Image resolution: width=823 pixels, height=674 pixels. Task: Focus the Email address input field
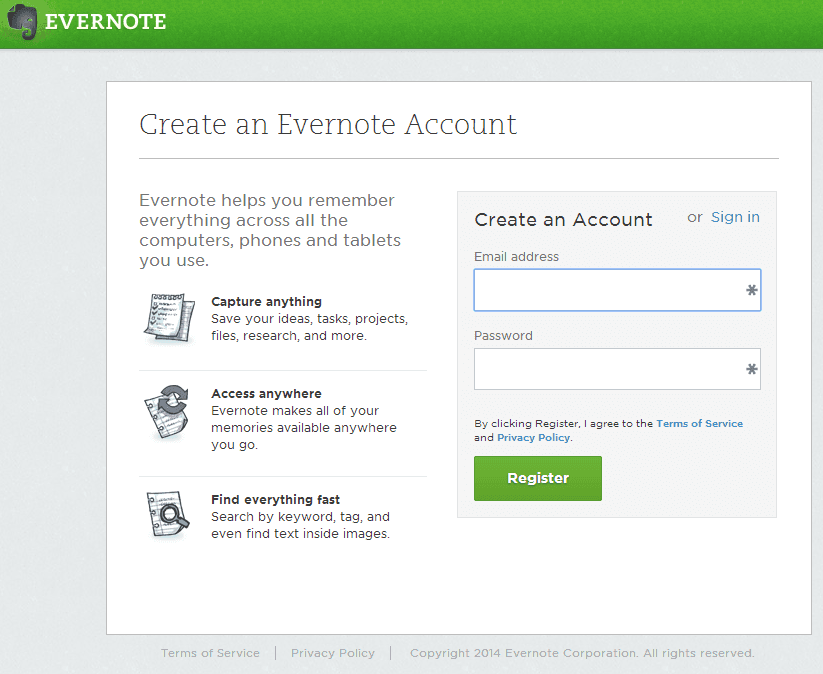click(x=617, y=290)
